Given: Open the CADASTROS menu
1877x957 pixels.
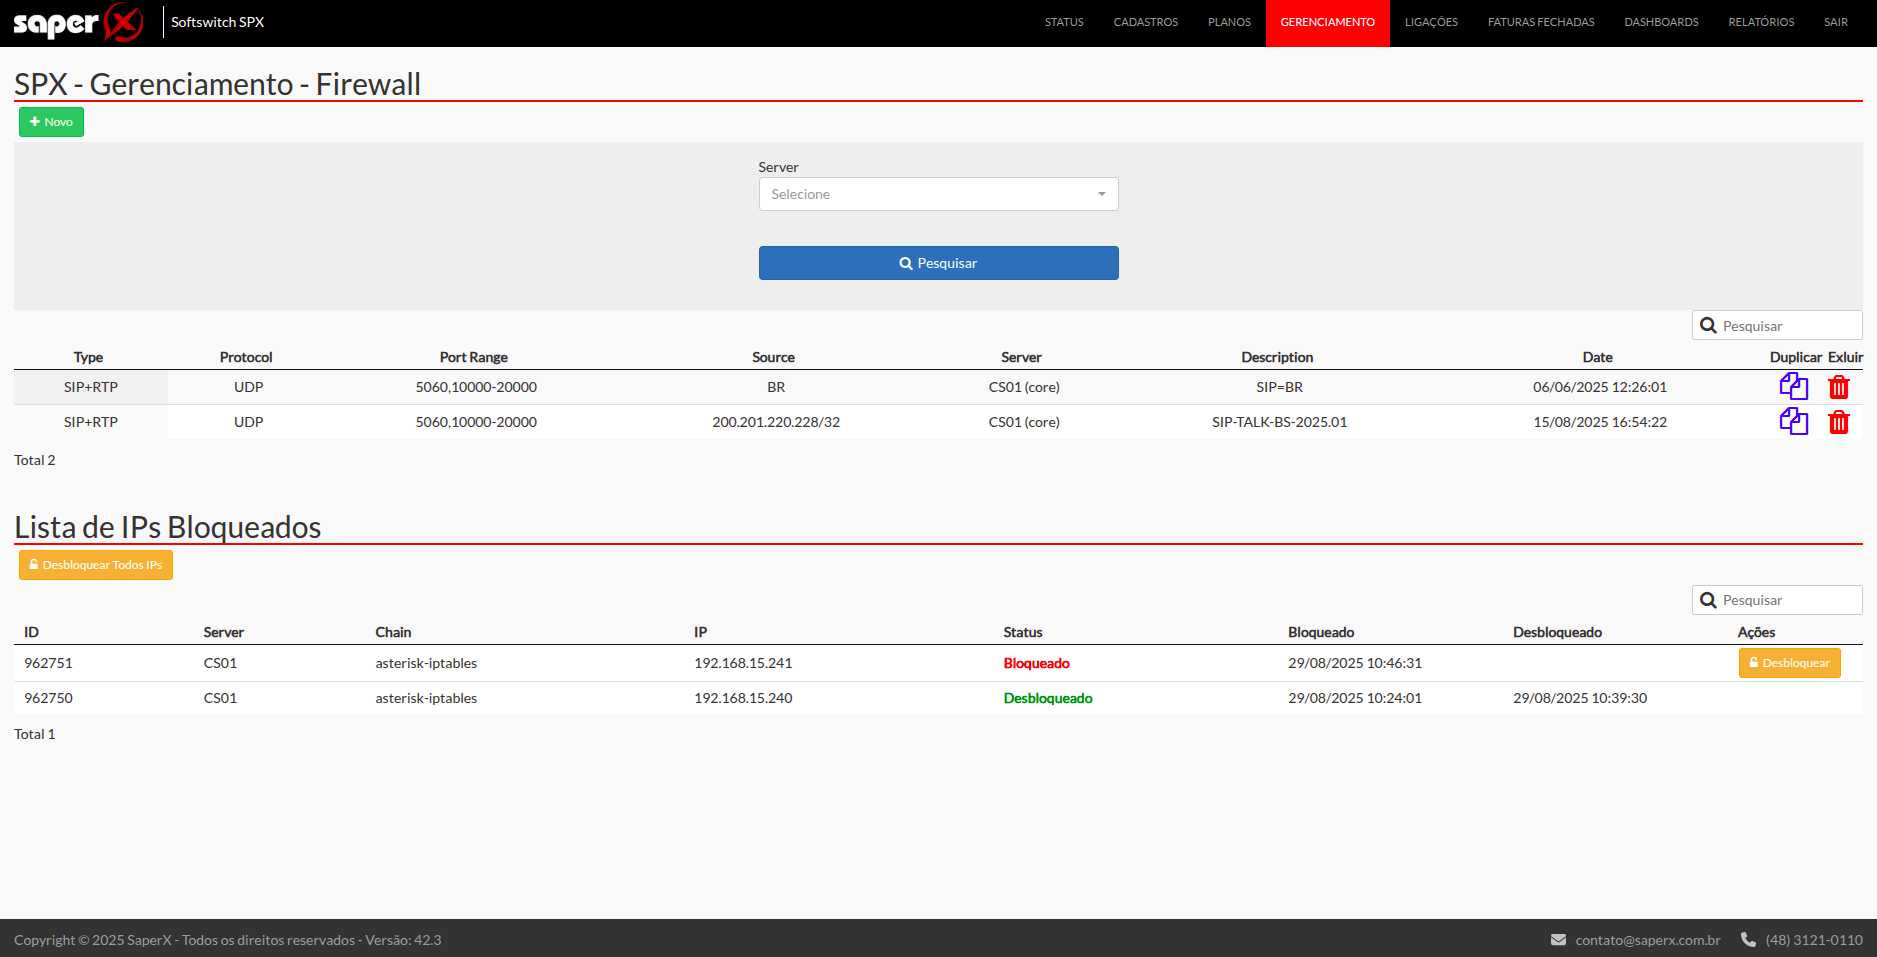Looking at the screenshot, I should 1145,22.
